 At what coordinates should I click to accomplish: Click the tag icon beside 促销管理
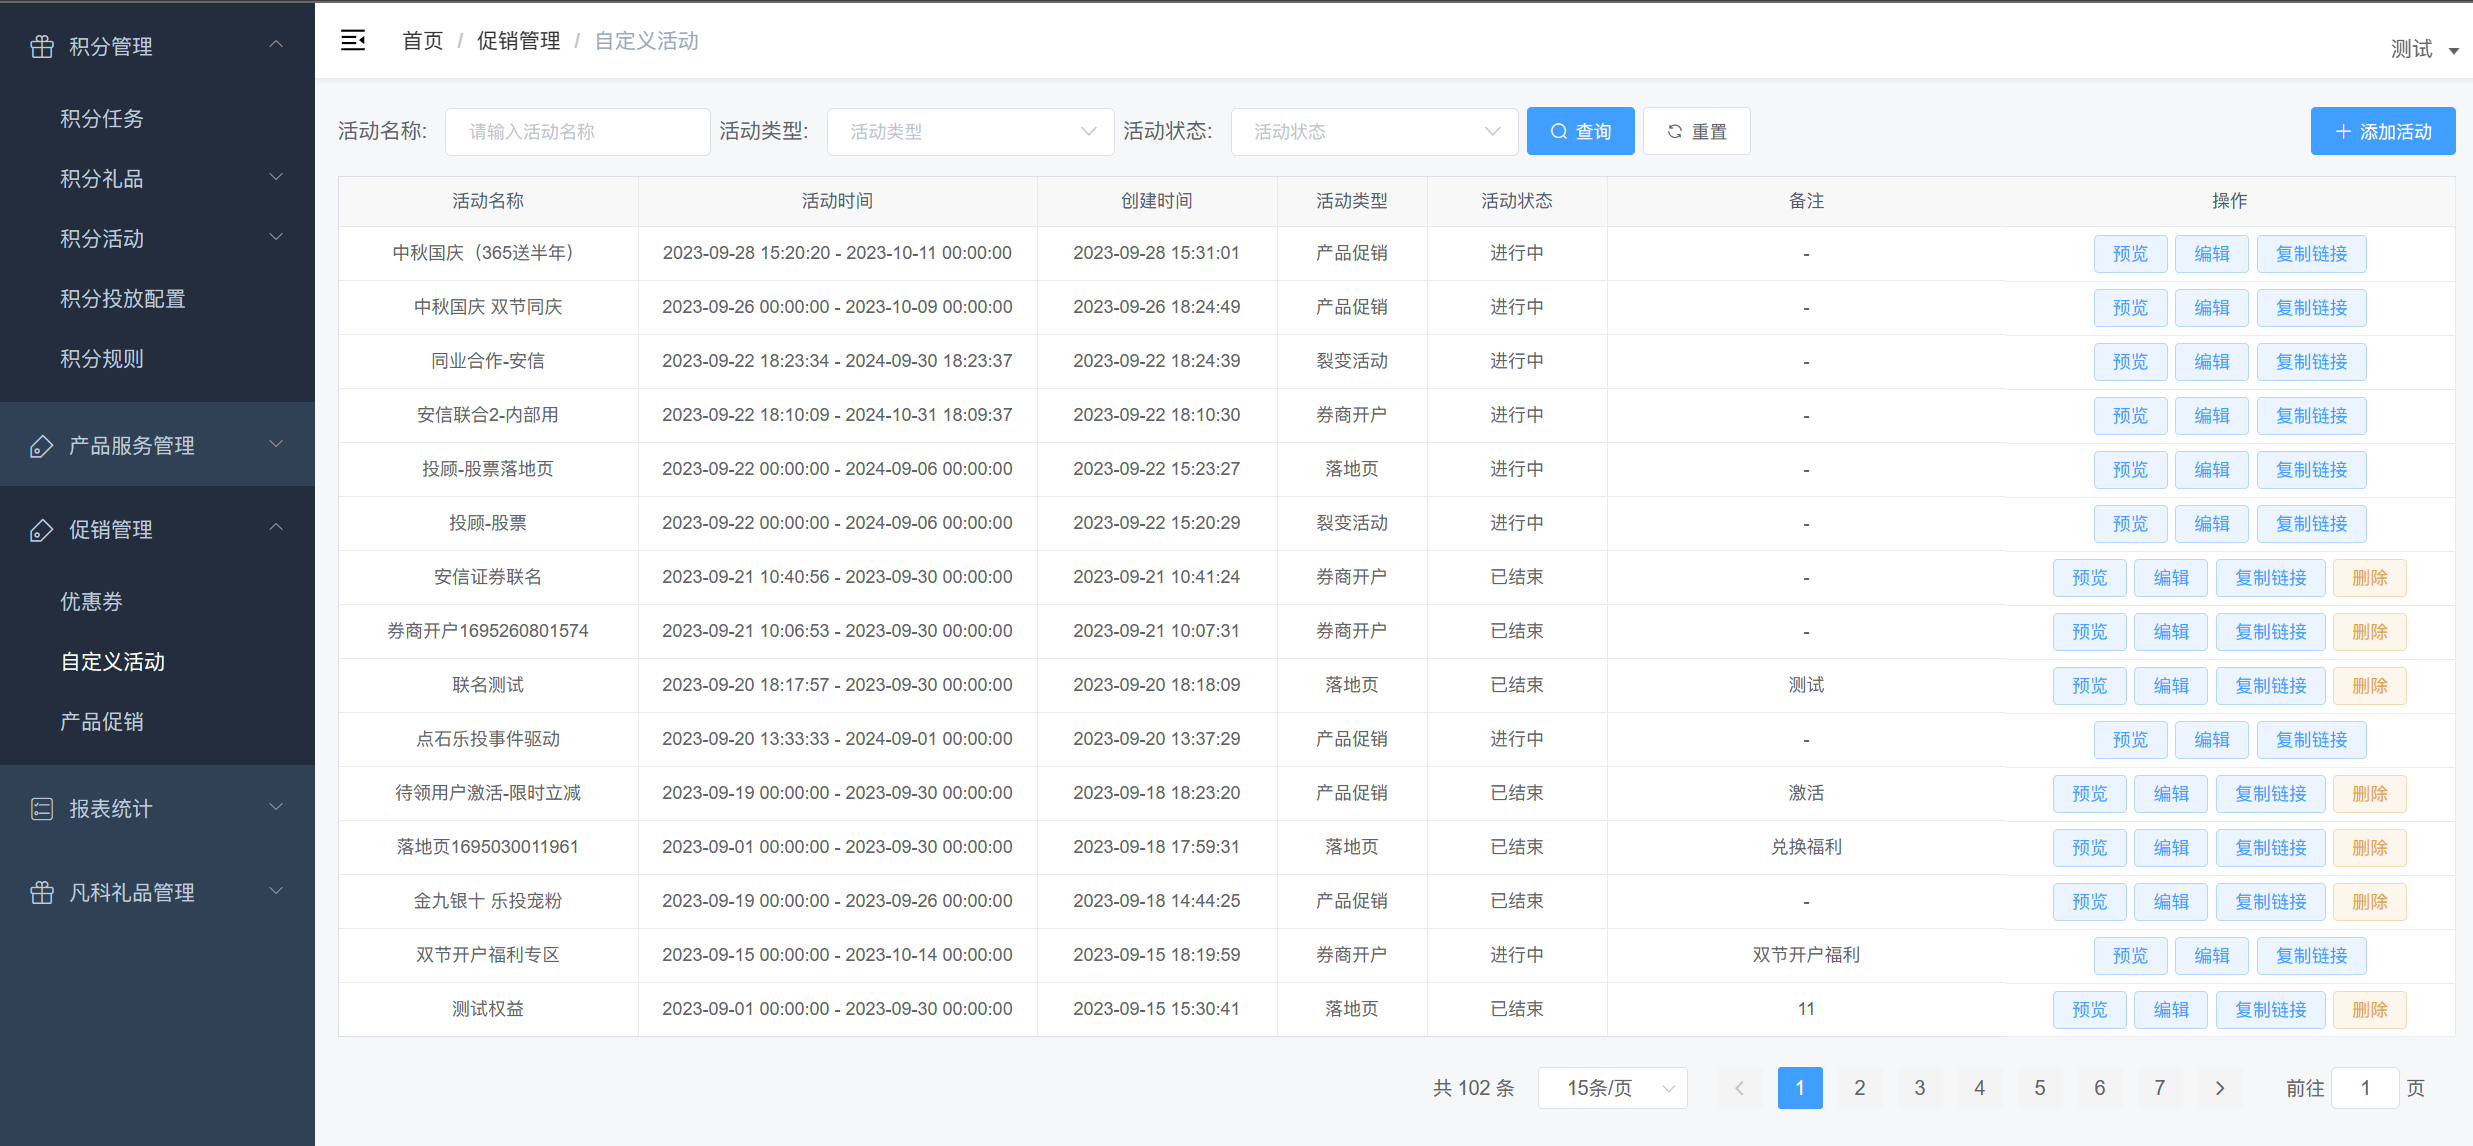(42, 530)
